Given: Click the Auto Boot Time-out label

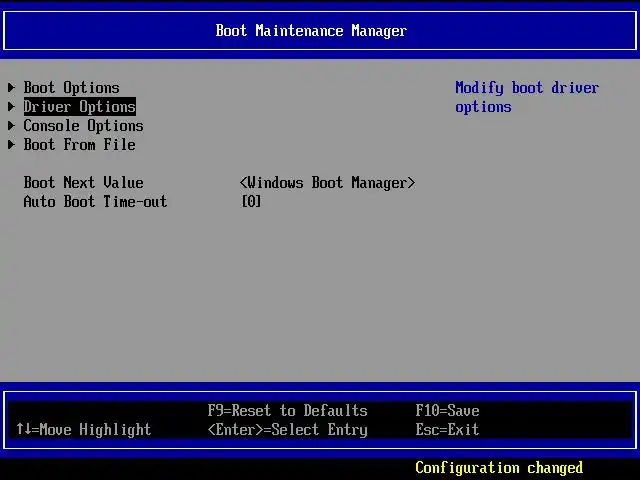Looking at the screenshot, I should [95, 202].
